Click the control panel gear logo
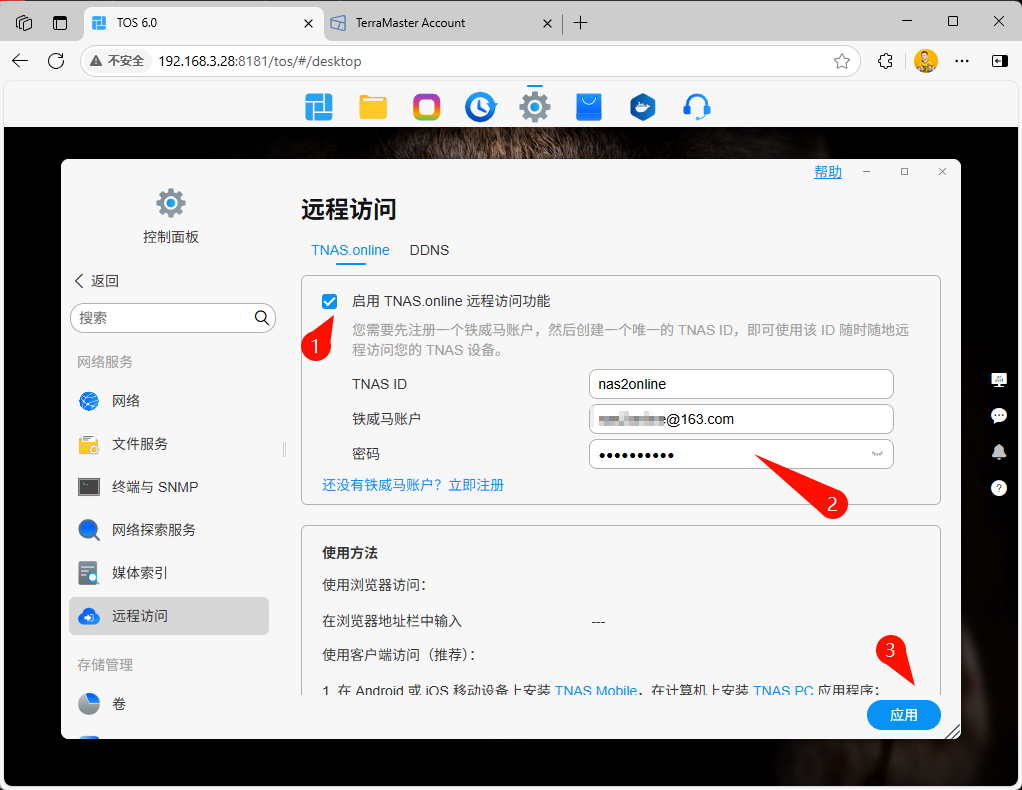The height and width of the screenshot is (790, 1022). (x=171, y=203)
